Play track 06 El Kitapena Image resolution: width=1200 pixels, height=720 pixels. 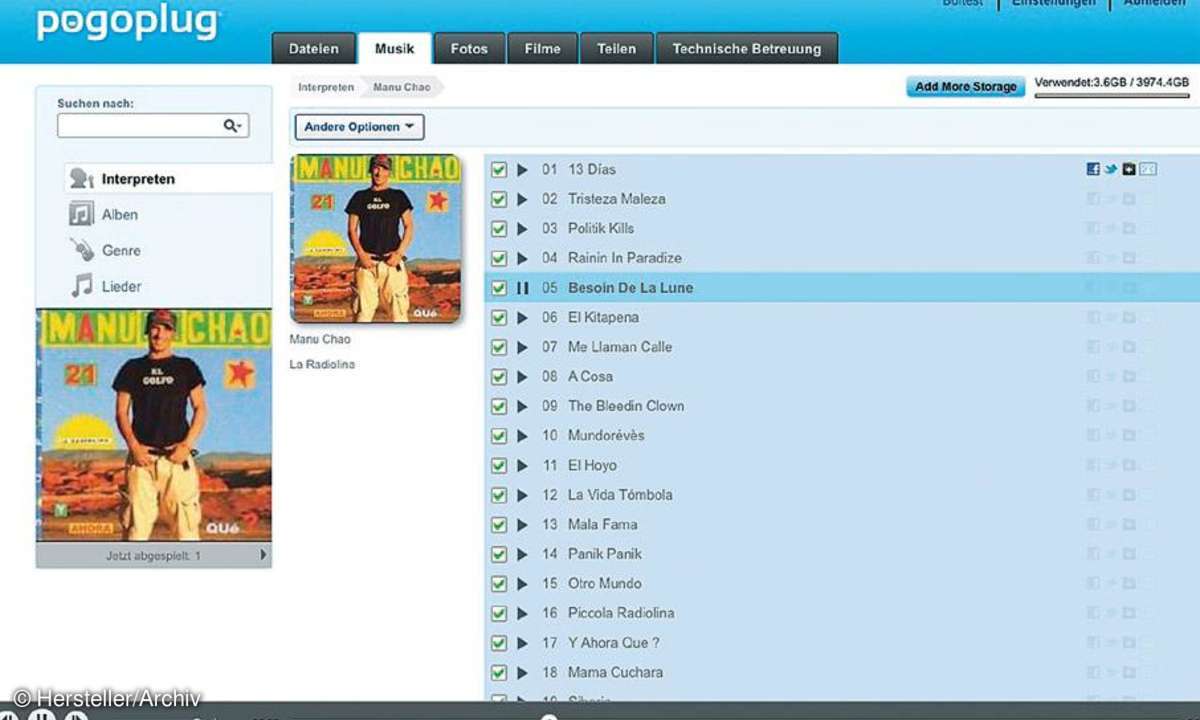[x=522, y=318]
